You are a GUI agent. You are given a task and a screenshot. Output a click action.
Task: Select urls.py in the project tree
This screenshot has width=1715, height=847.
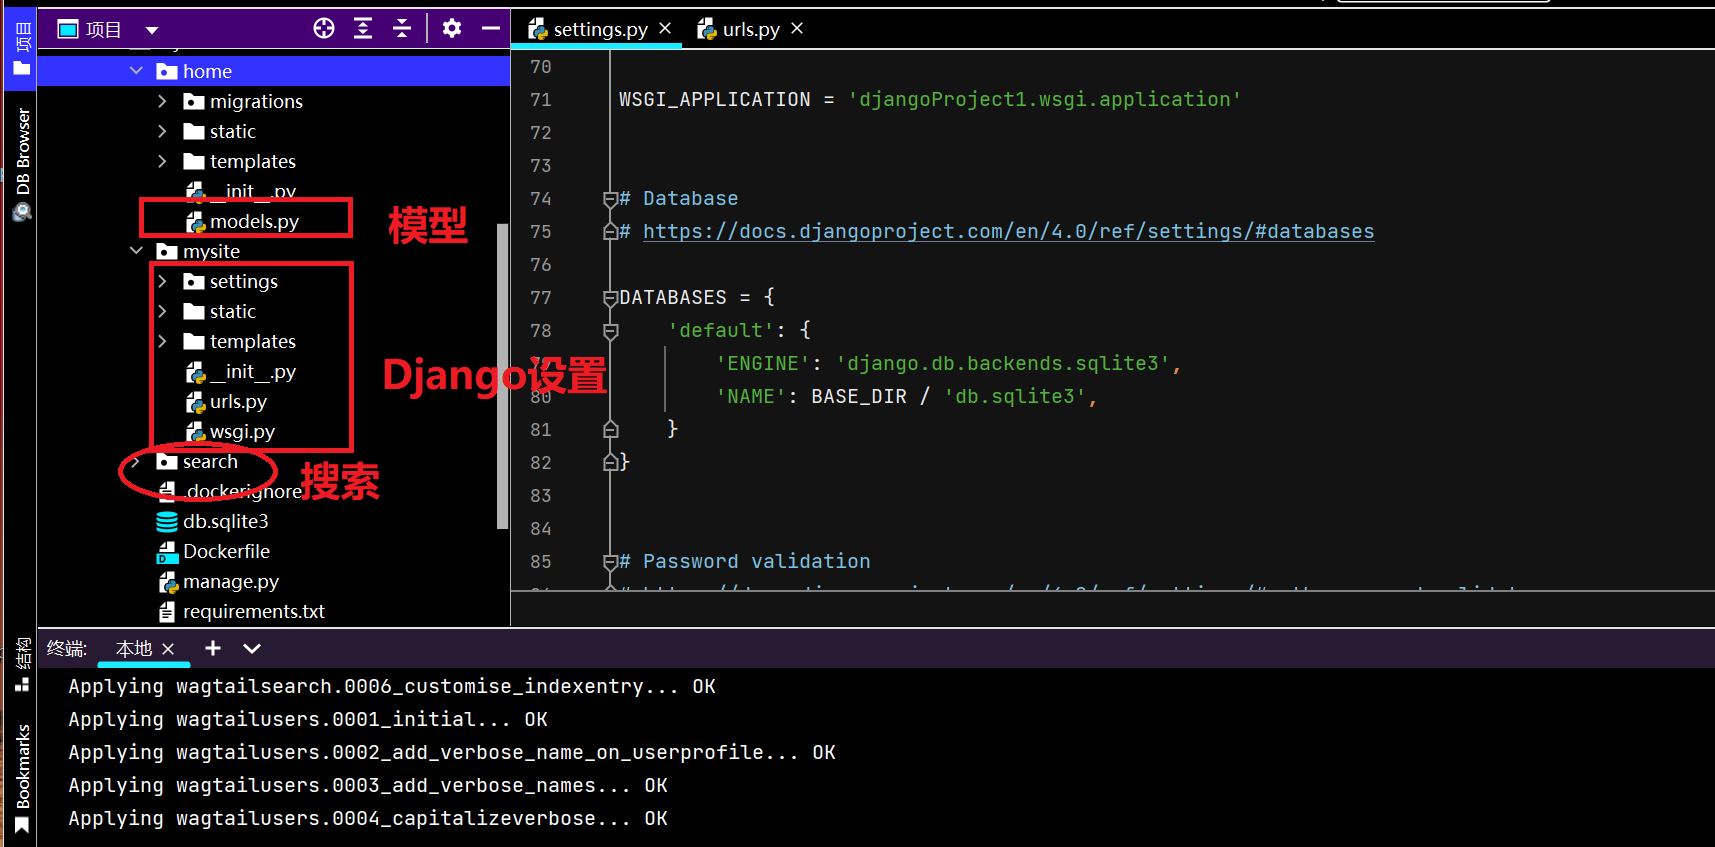point(238,401)
